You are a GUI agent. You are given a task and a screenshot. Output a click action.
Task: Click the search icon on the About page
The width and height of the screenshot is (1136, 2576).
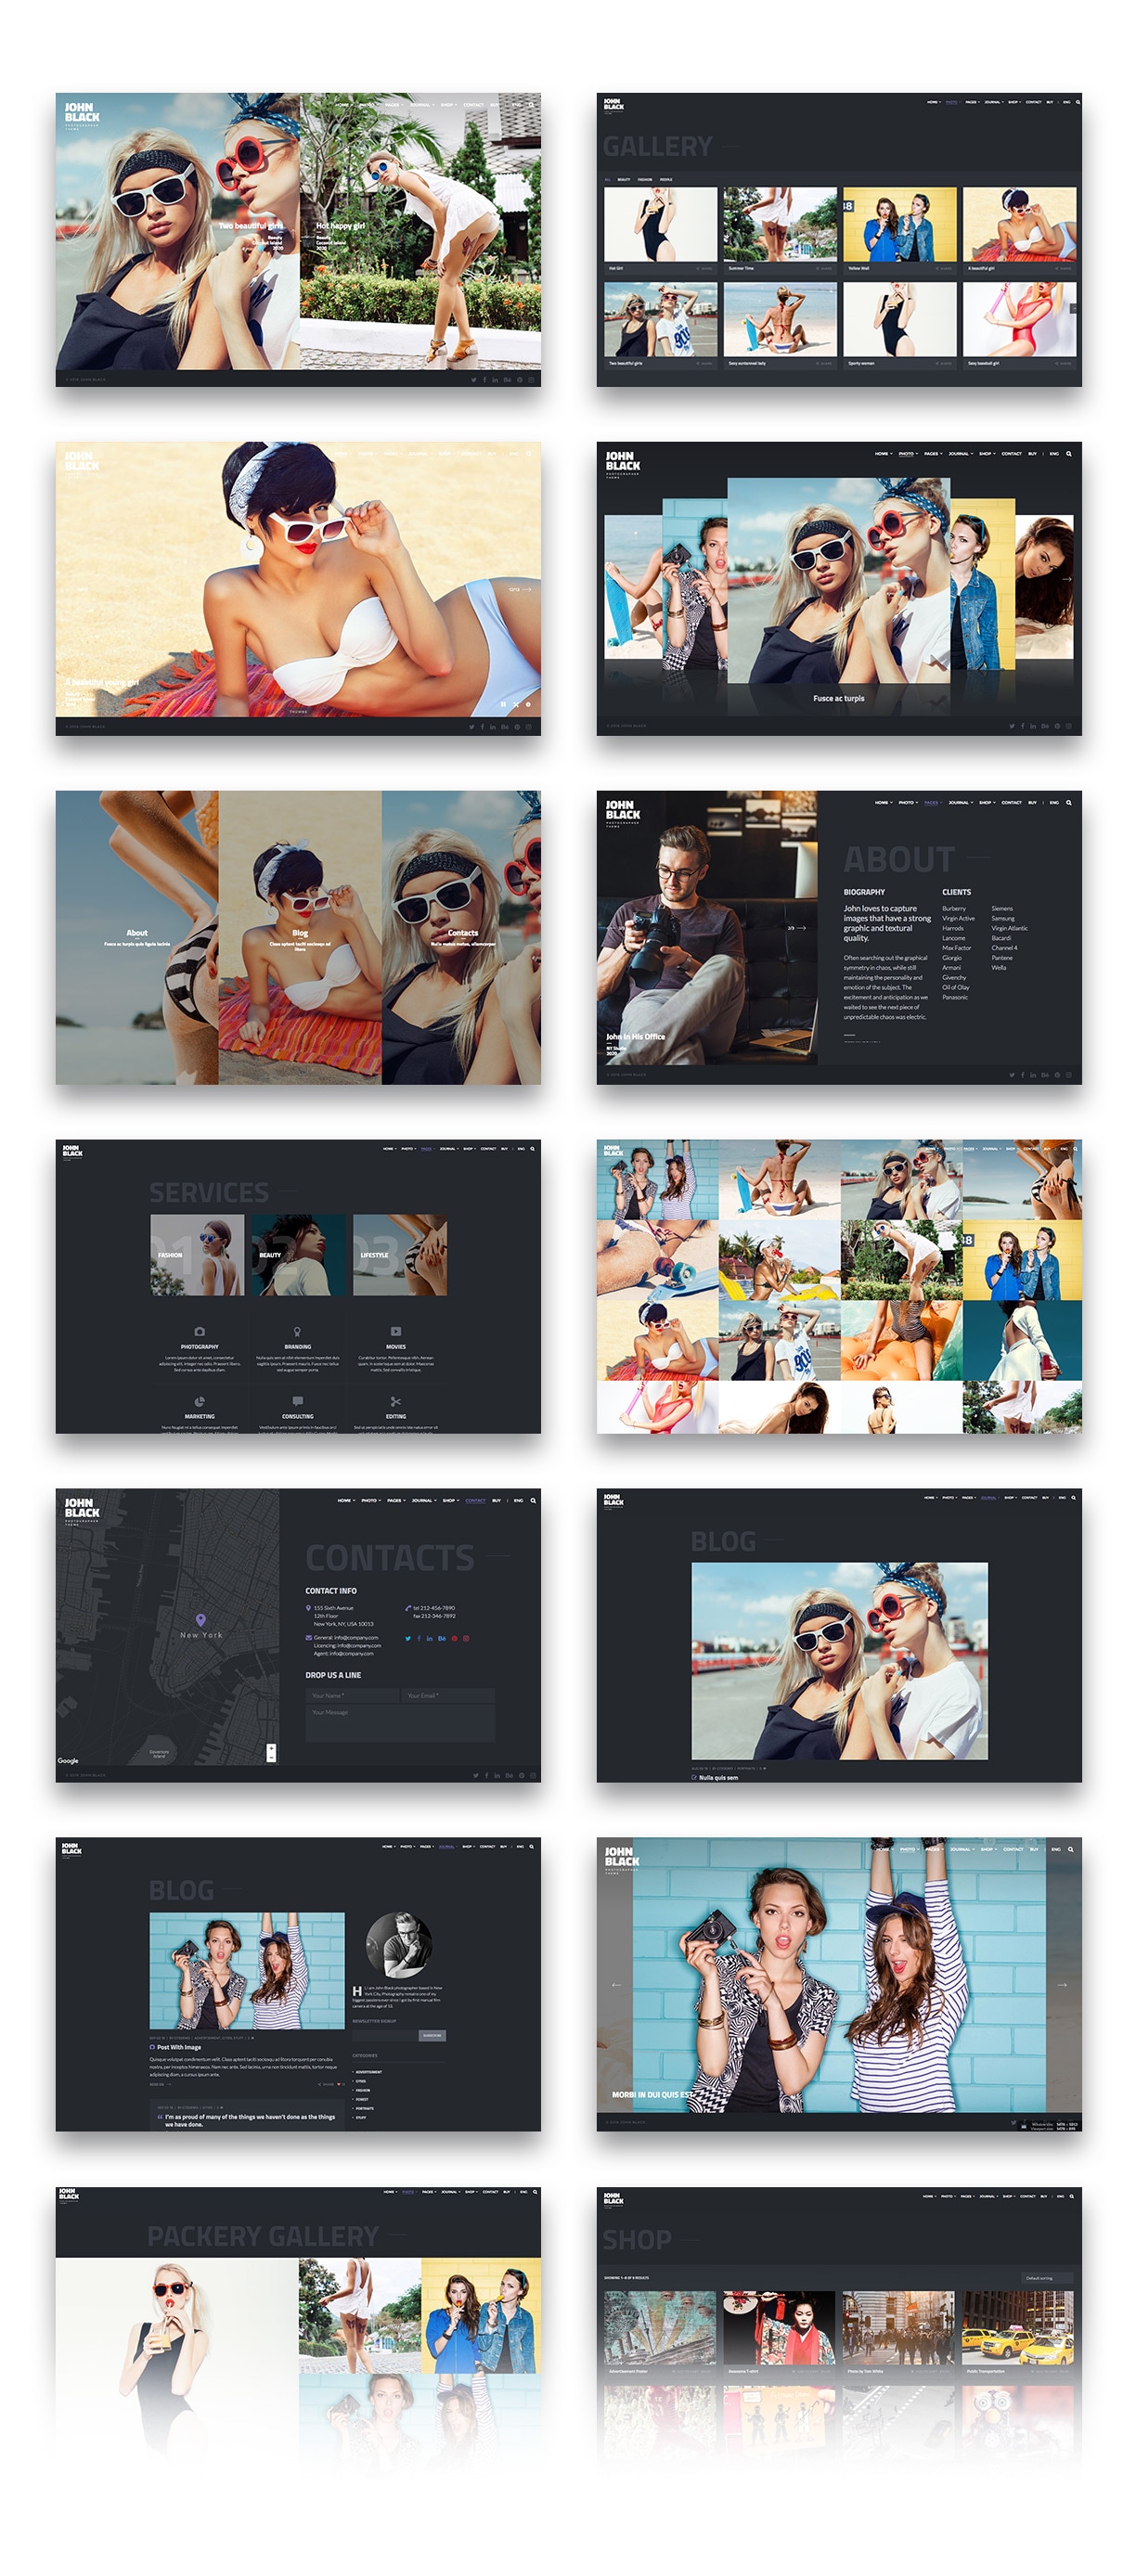(1069, 802)
